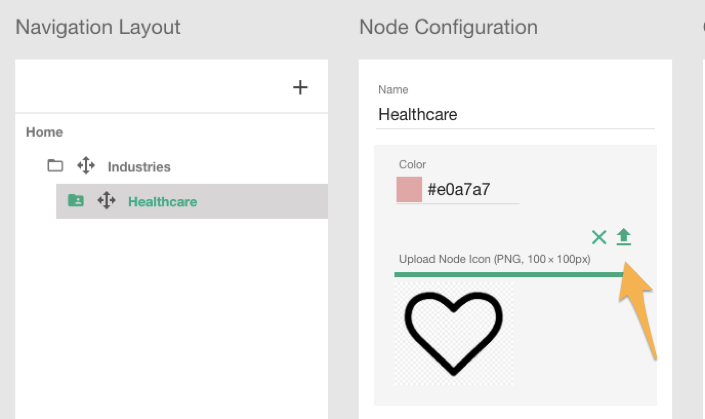Open the pink color swatch picker

(409, 189)
